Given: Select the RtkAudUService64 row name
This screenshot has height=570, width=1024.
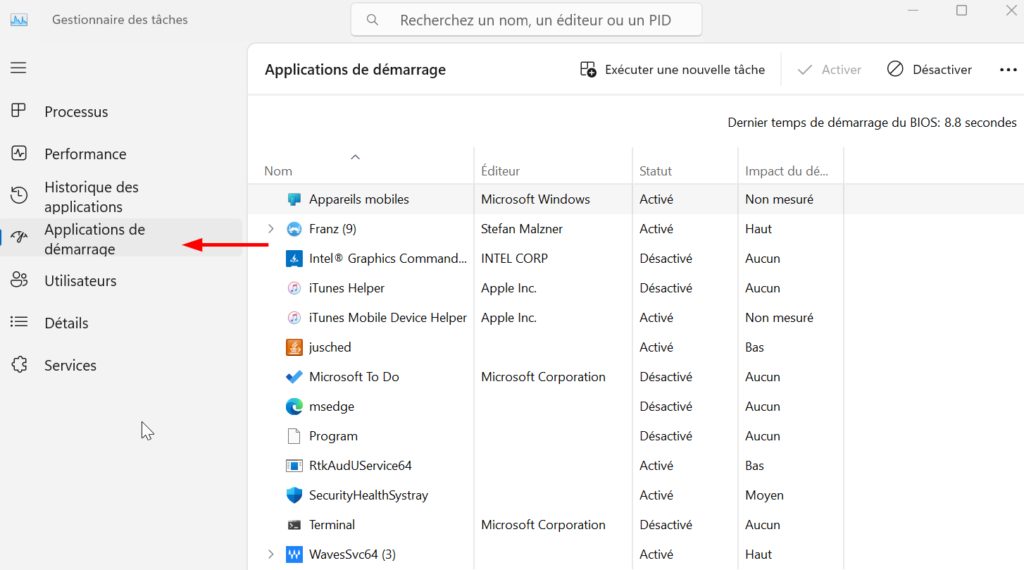Looking at the screenshot, I should [360, 466].
